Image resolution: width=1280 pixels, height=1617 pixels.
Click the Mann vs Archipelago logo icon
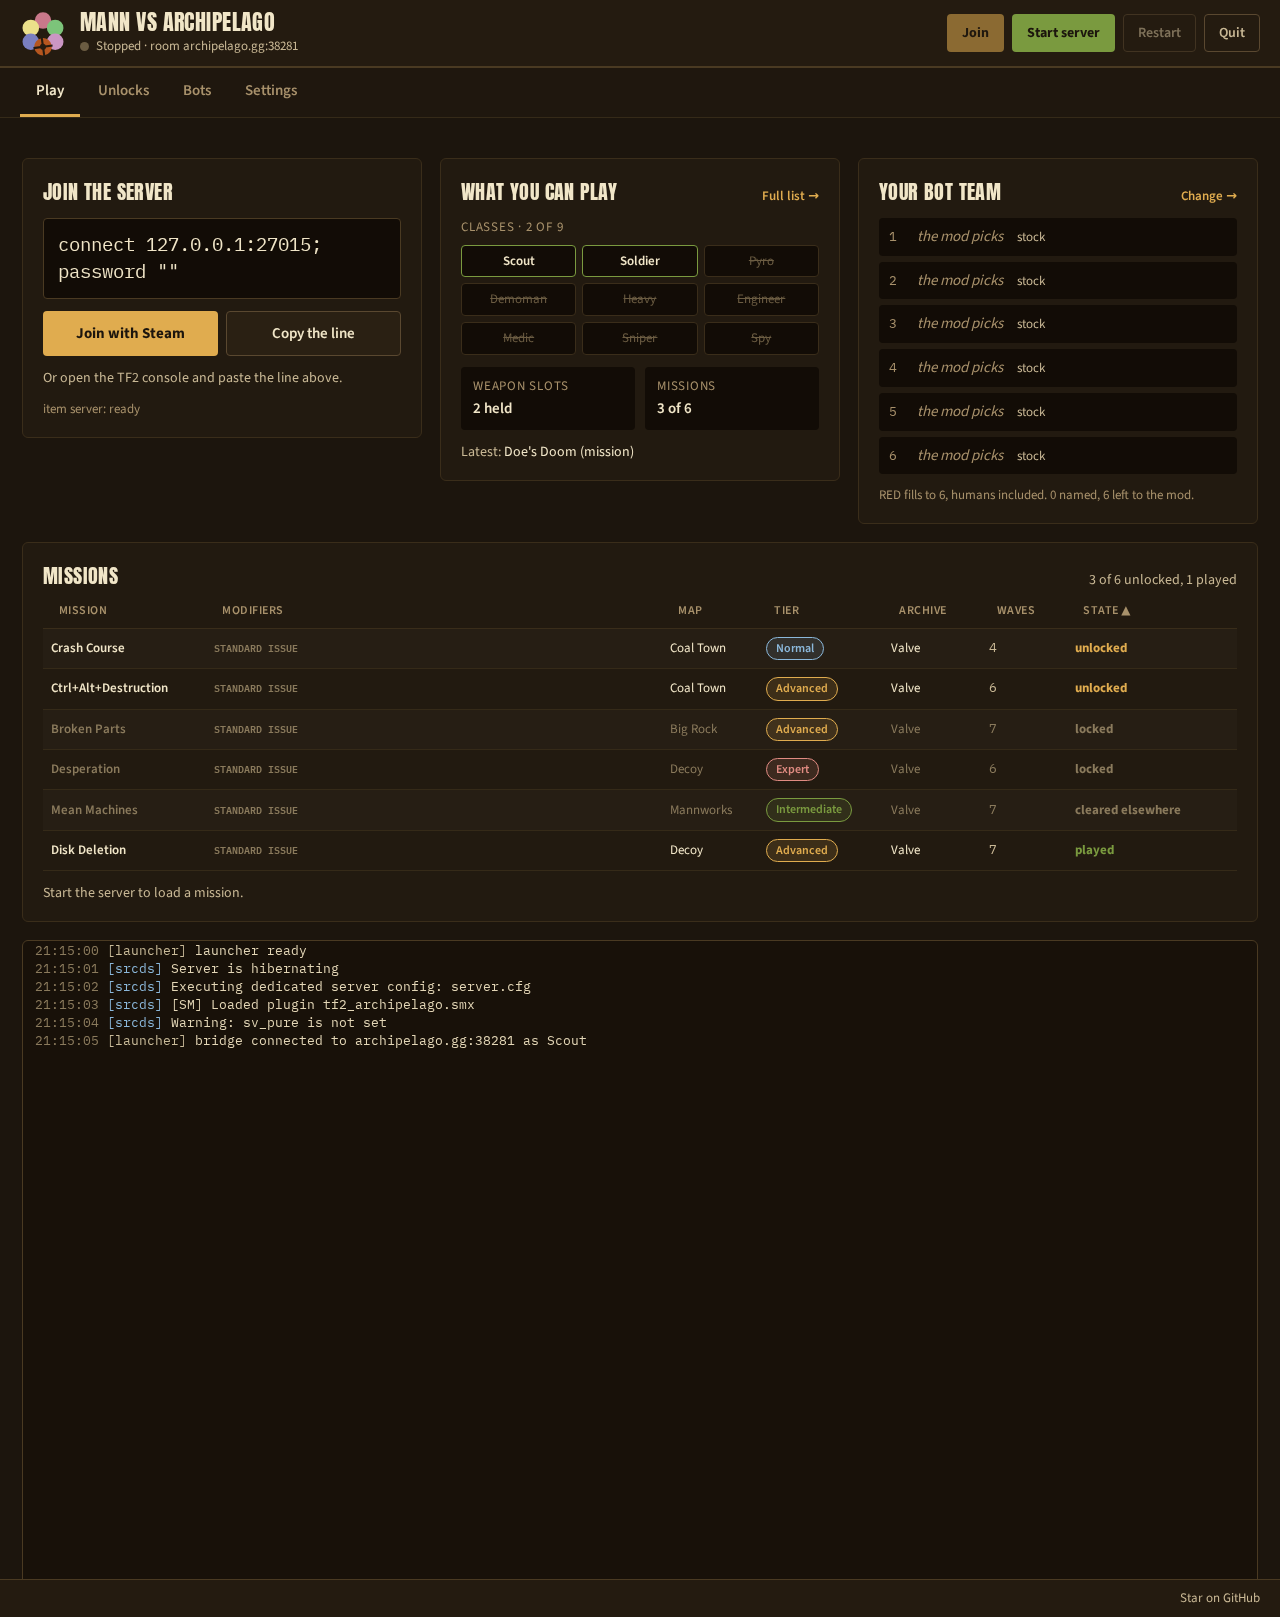43,33
